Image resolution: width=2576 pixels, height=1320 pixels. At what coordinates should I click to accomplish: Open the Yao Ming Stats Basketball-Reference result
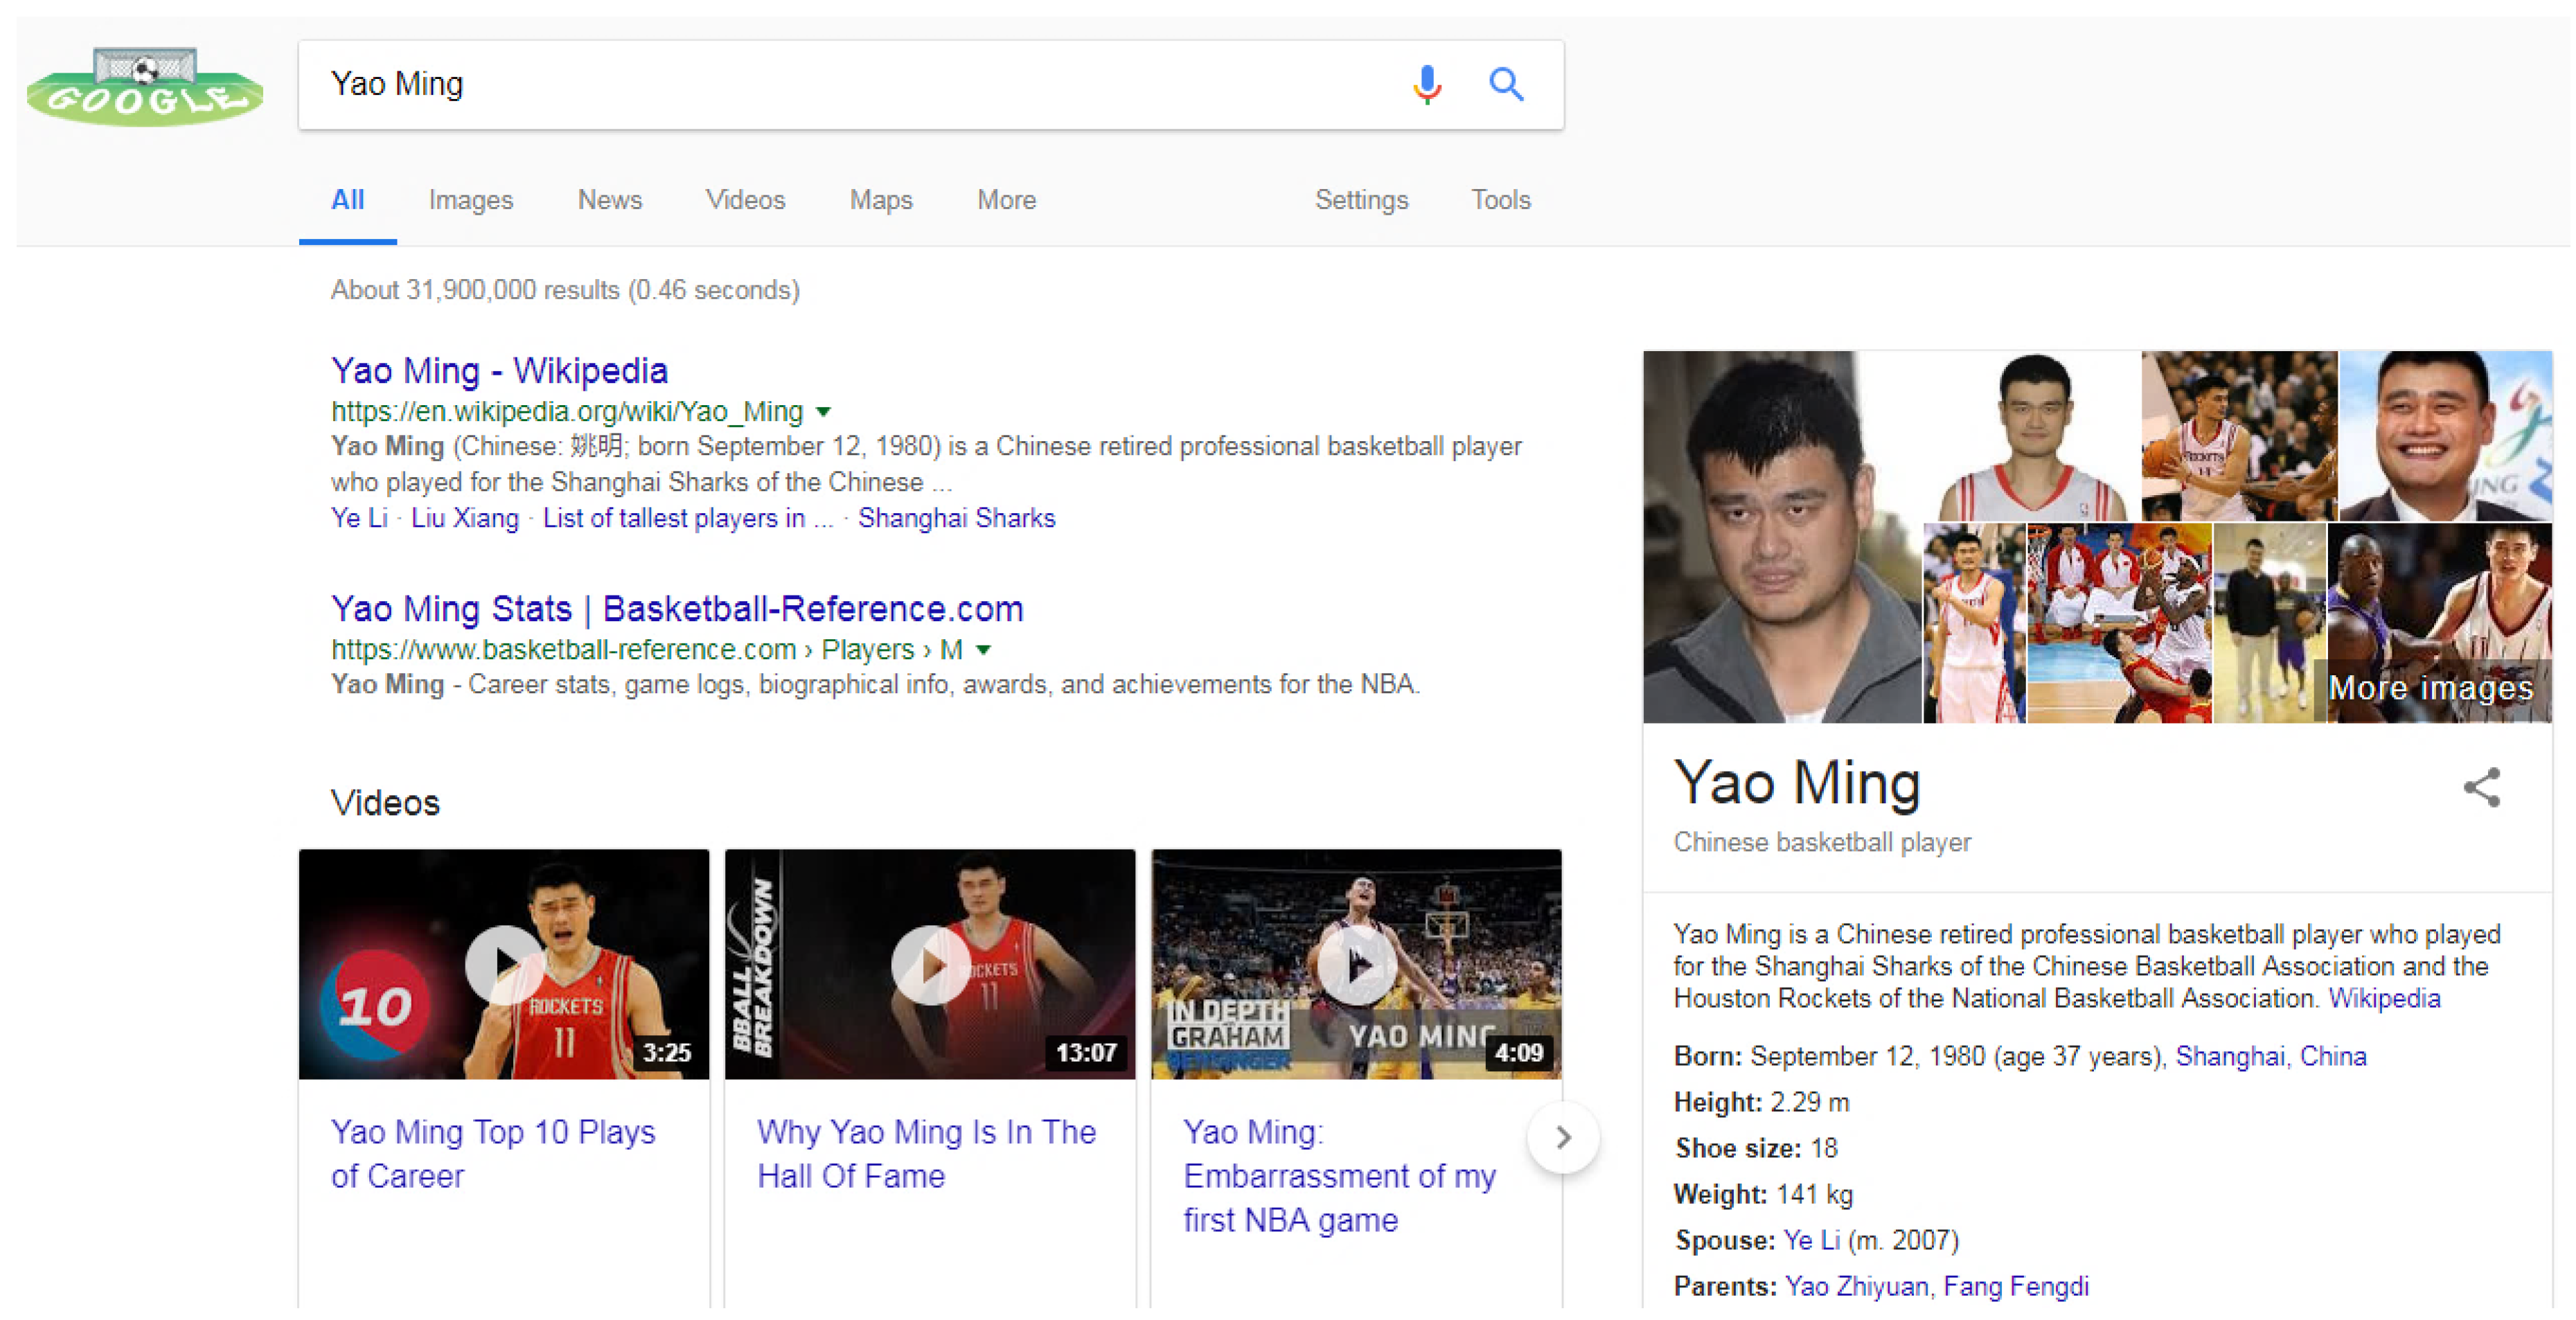[677, 609]
